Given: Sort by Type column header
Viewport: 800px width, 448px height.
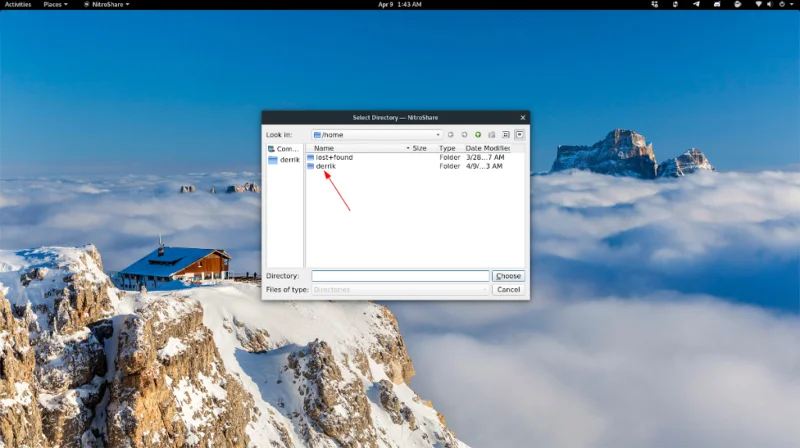Looking at the screenshot, I should 447,148.
